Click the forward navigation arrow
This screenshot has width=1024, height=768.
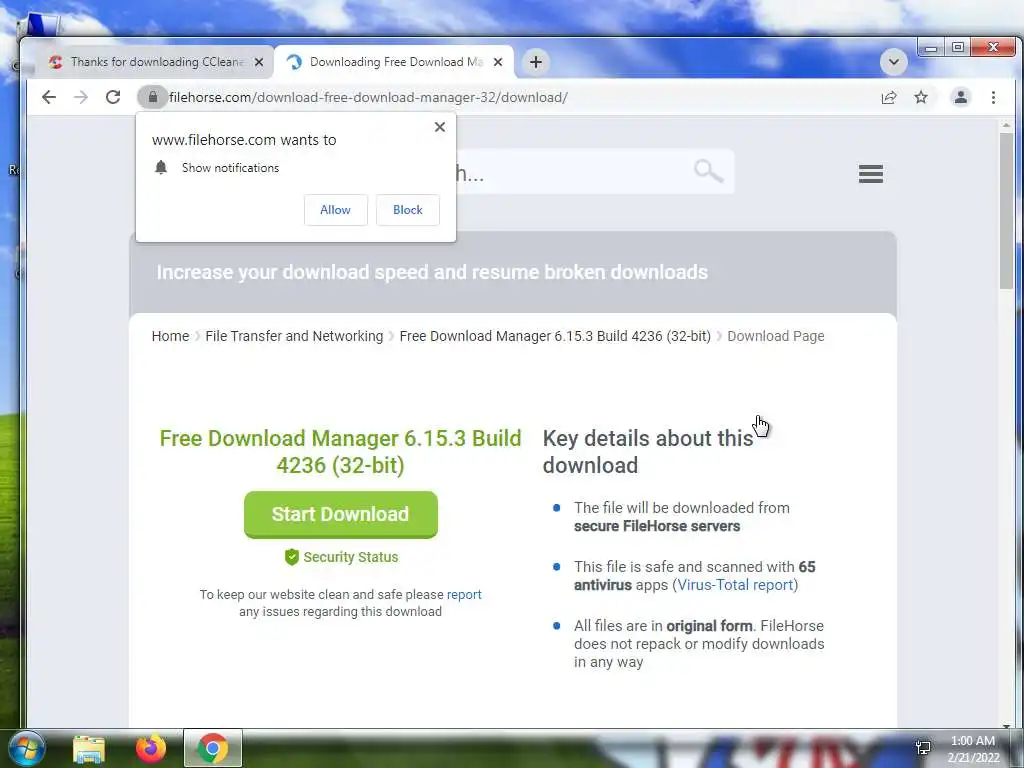(x=80, y=97)
